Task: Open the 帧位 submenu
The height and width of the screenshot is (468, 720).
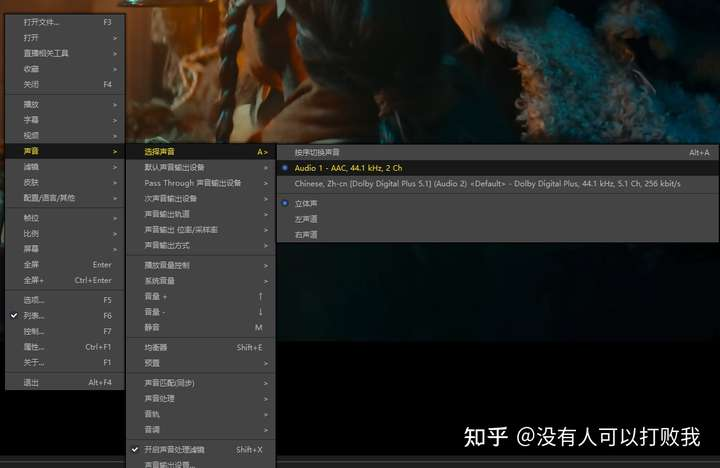Action: [x=65, y=218]
